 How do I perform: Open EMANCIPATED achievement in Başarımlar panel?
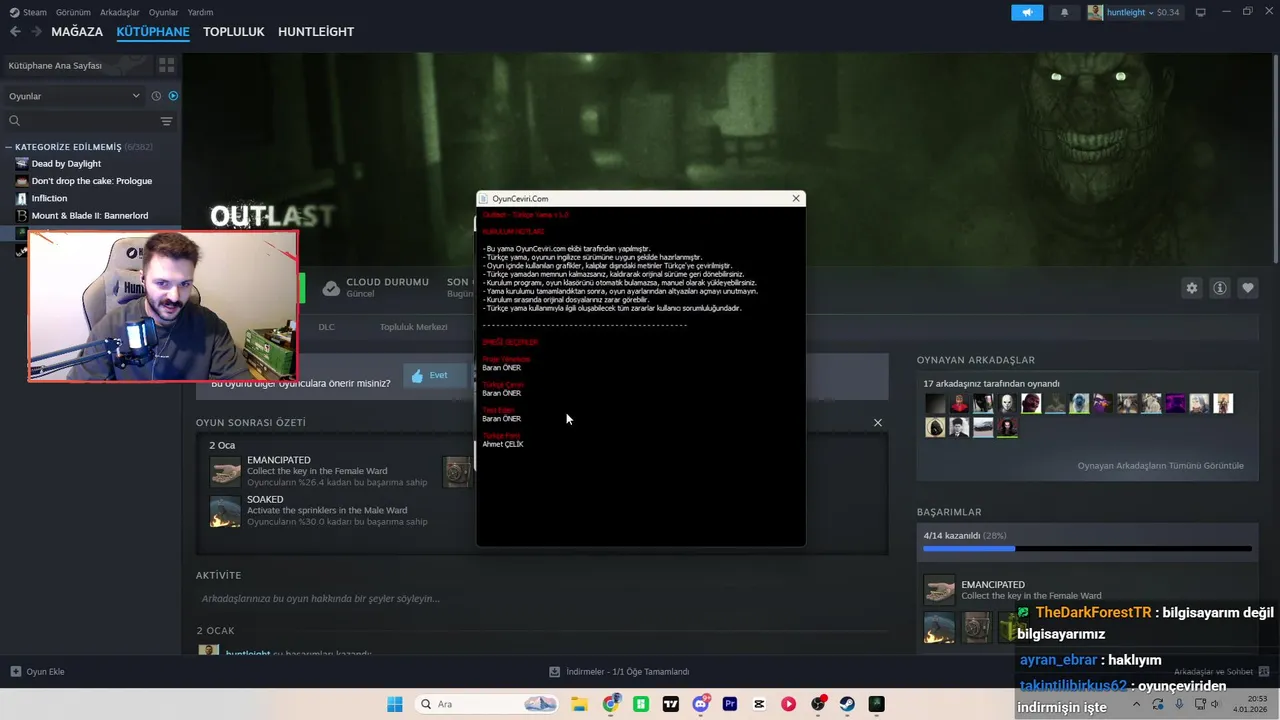tap(939, 590)
